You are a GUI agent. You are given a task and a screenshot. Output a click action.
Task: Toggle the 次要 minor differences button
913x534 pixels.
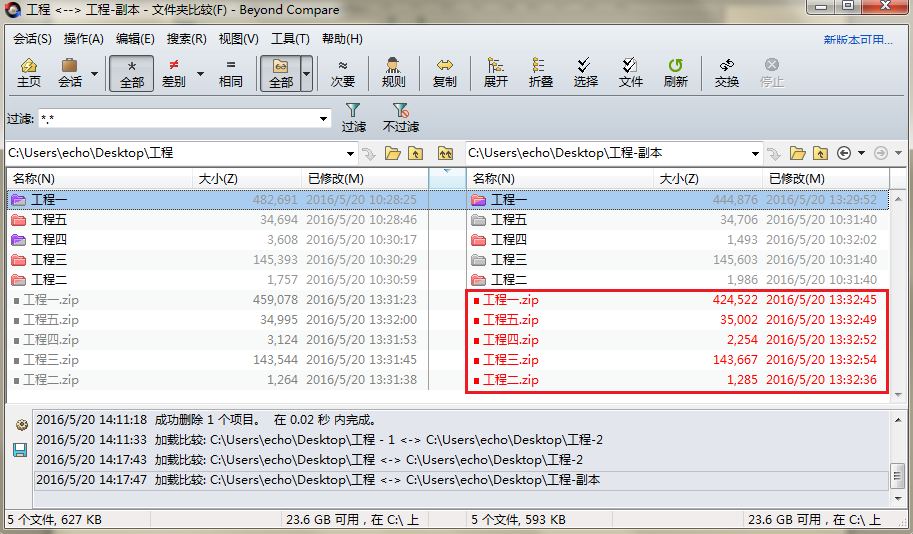tap(343, 73)
